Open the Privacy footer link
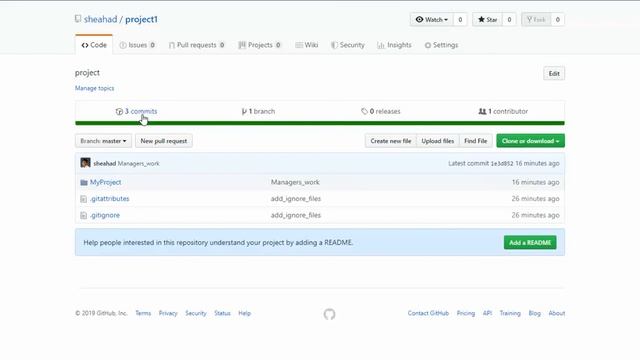This screenshot has height=360, width=640. [x=168, y=313]
